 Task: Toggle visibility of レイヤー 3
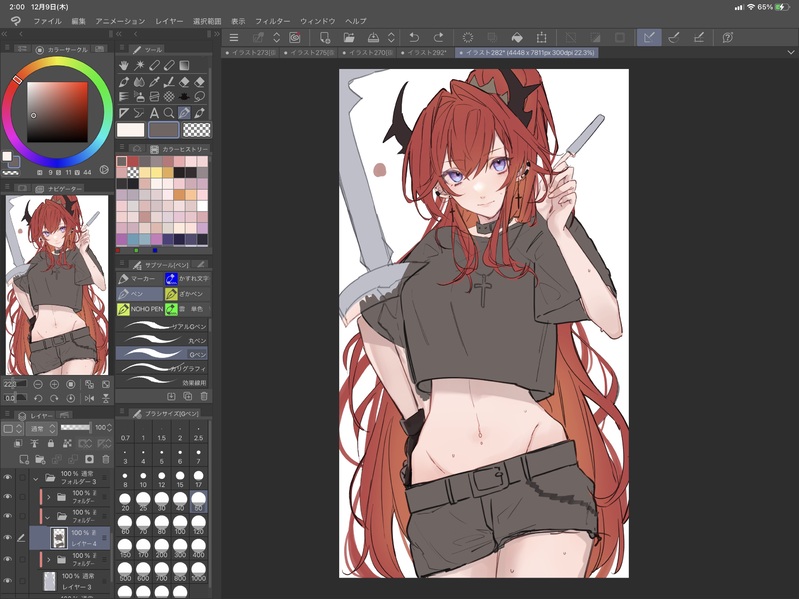coord(8,580)
